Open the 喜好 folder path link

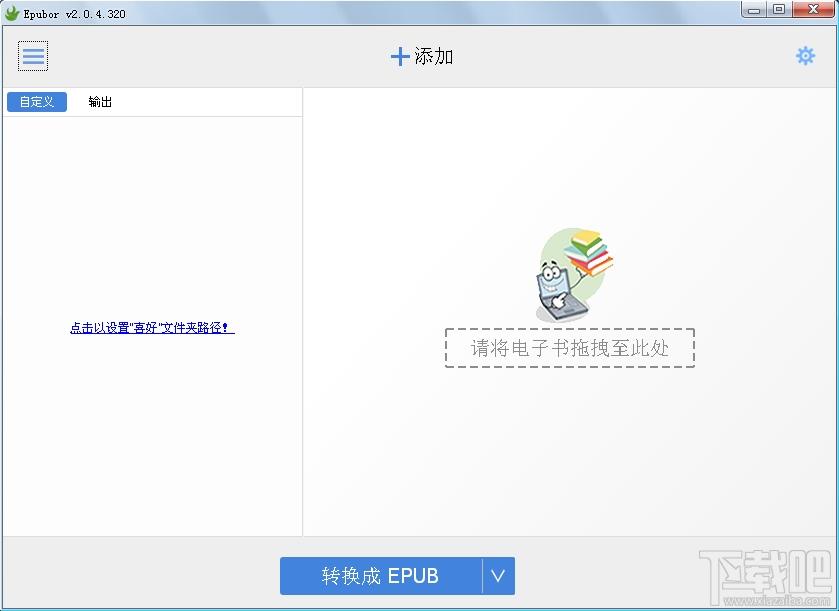152,327
